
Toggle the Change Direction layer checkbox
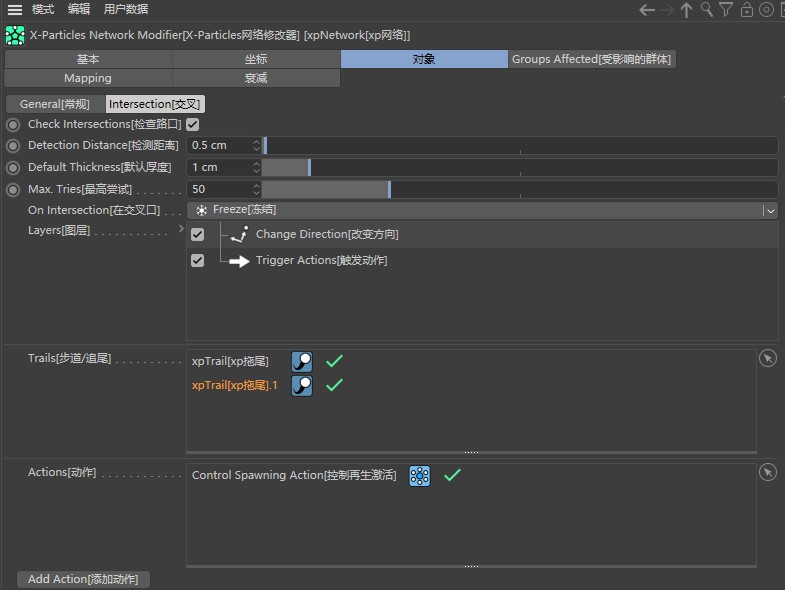pos(197,234)
